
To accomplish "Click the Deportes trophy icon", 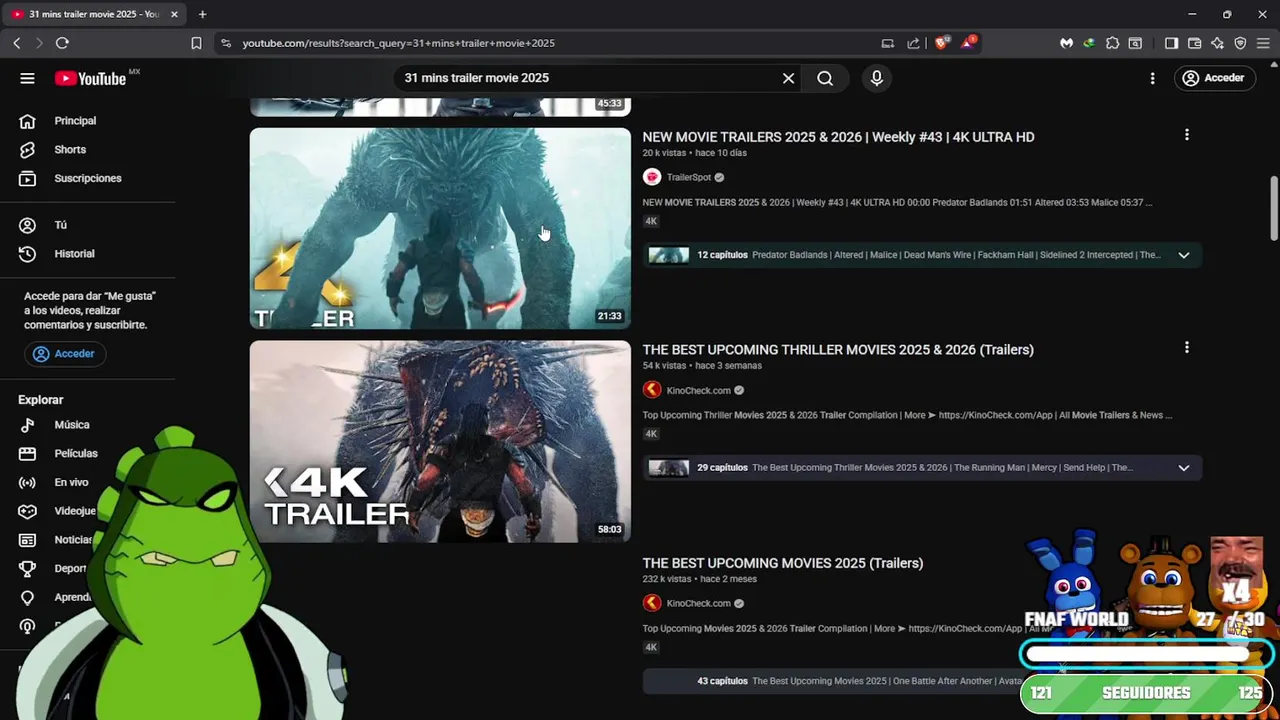I will 28,568.
